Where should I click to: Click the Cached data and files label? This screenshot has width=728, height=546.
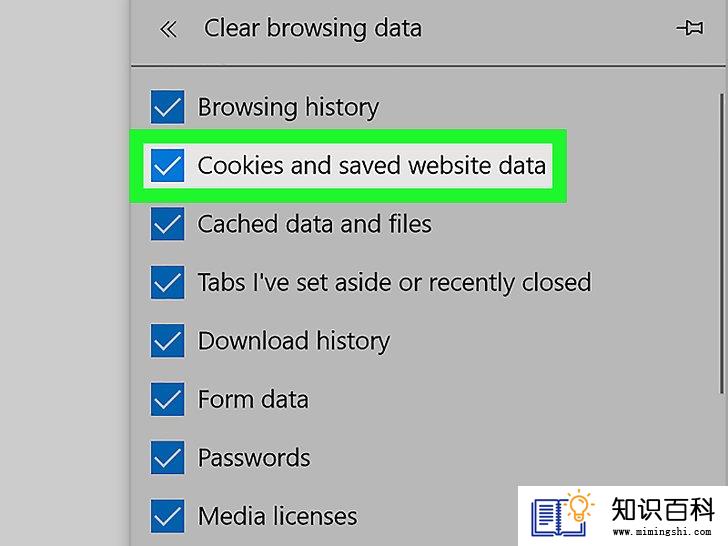pyautogui.click(x=315, y=224)
